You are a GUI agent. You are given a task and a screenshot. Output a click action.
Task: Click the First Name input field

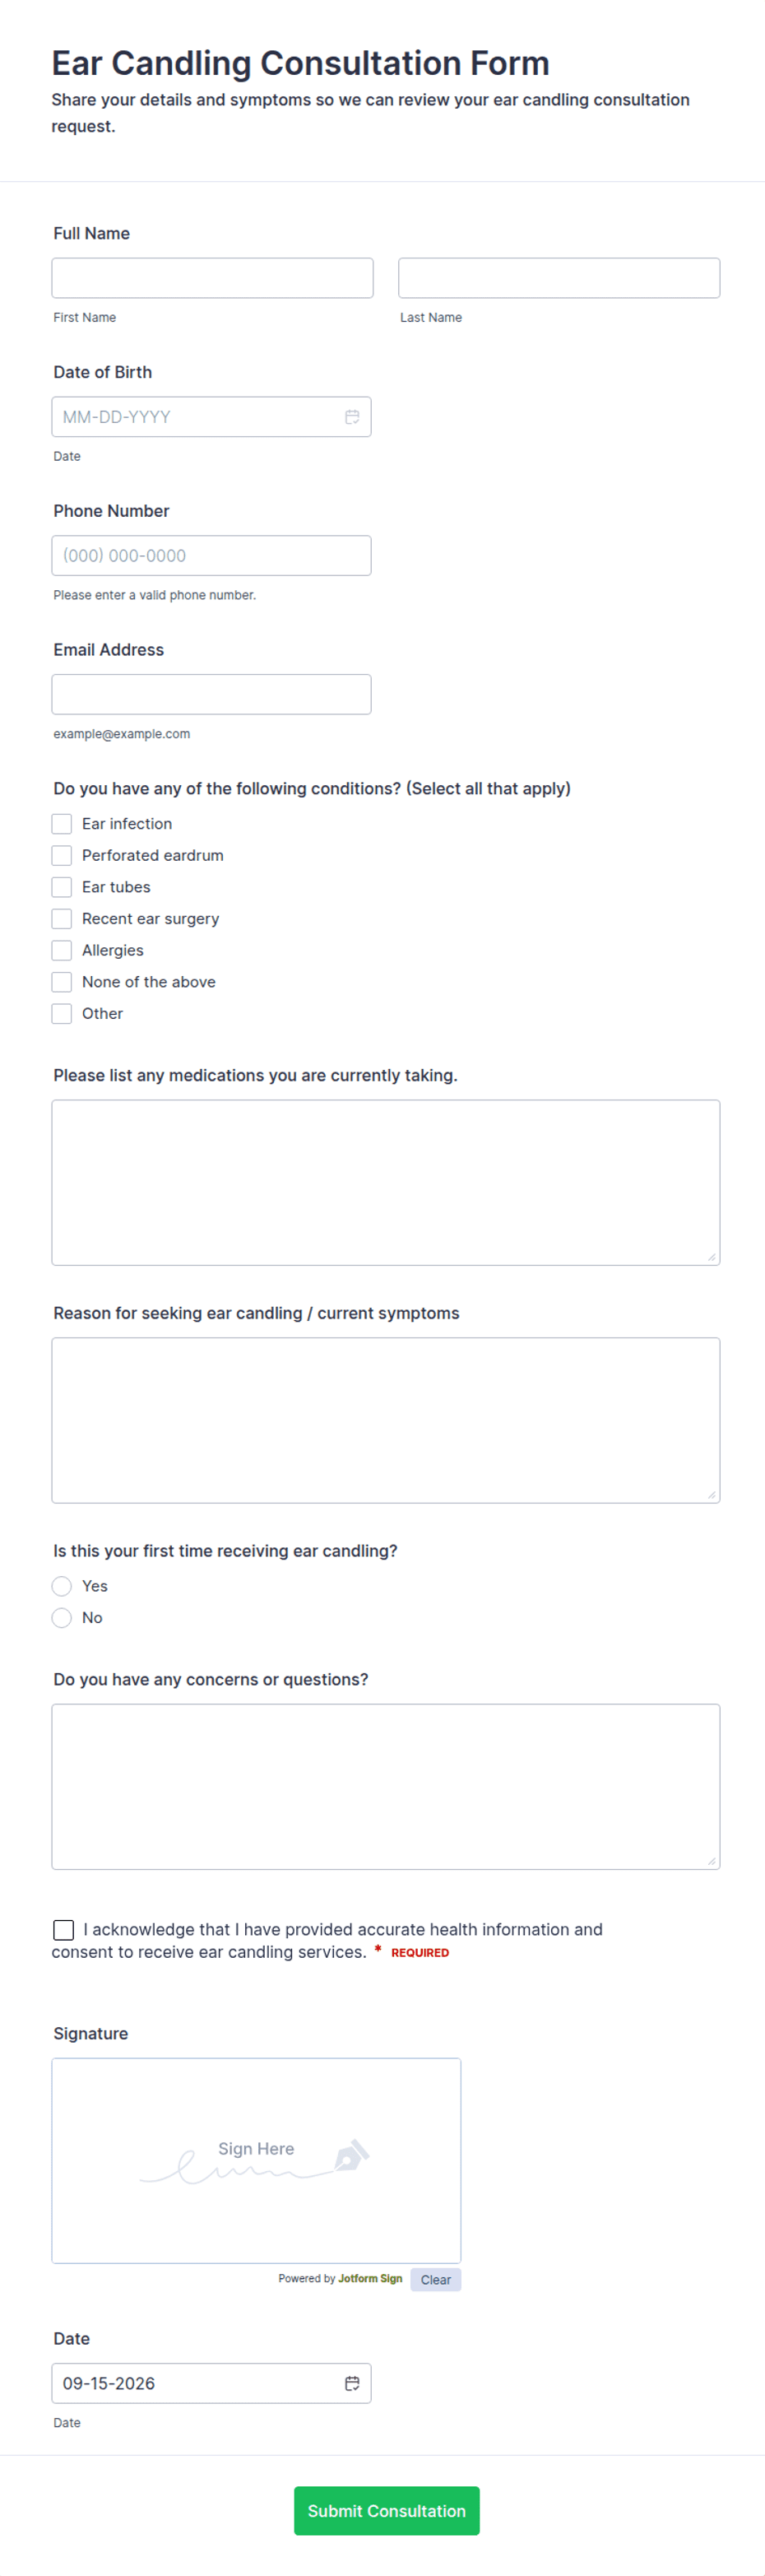coord(213,278)
